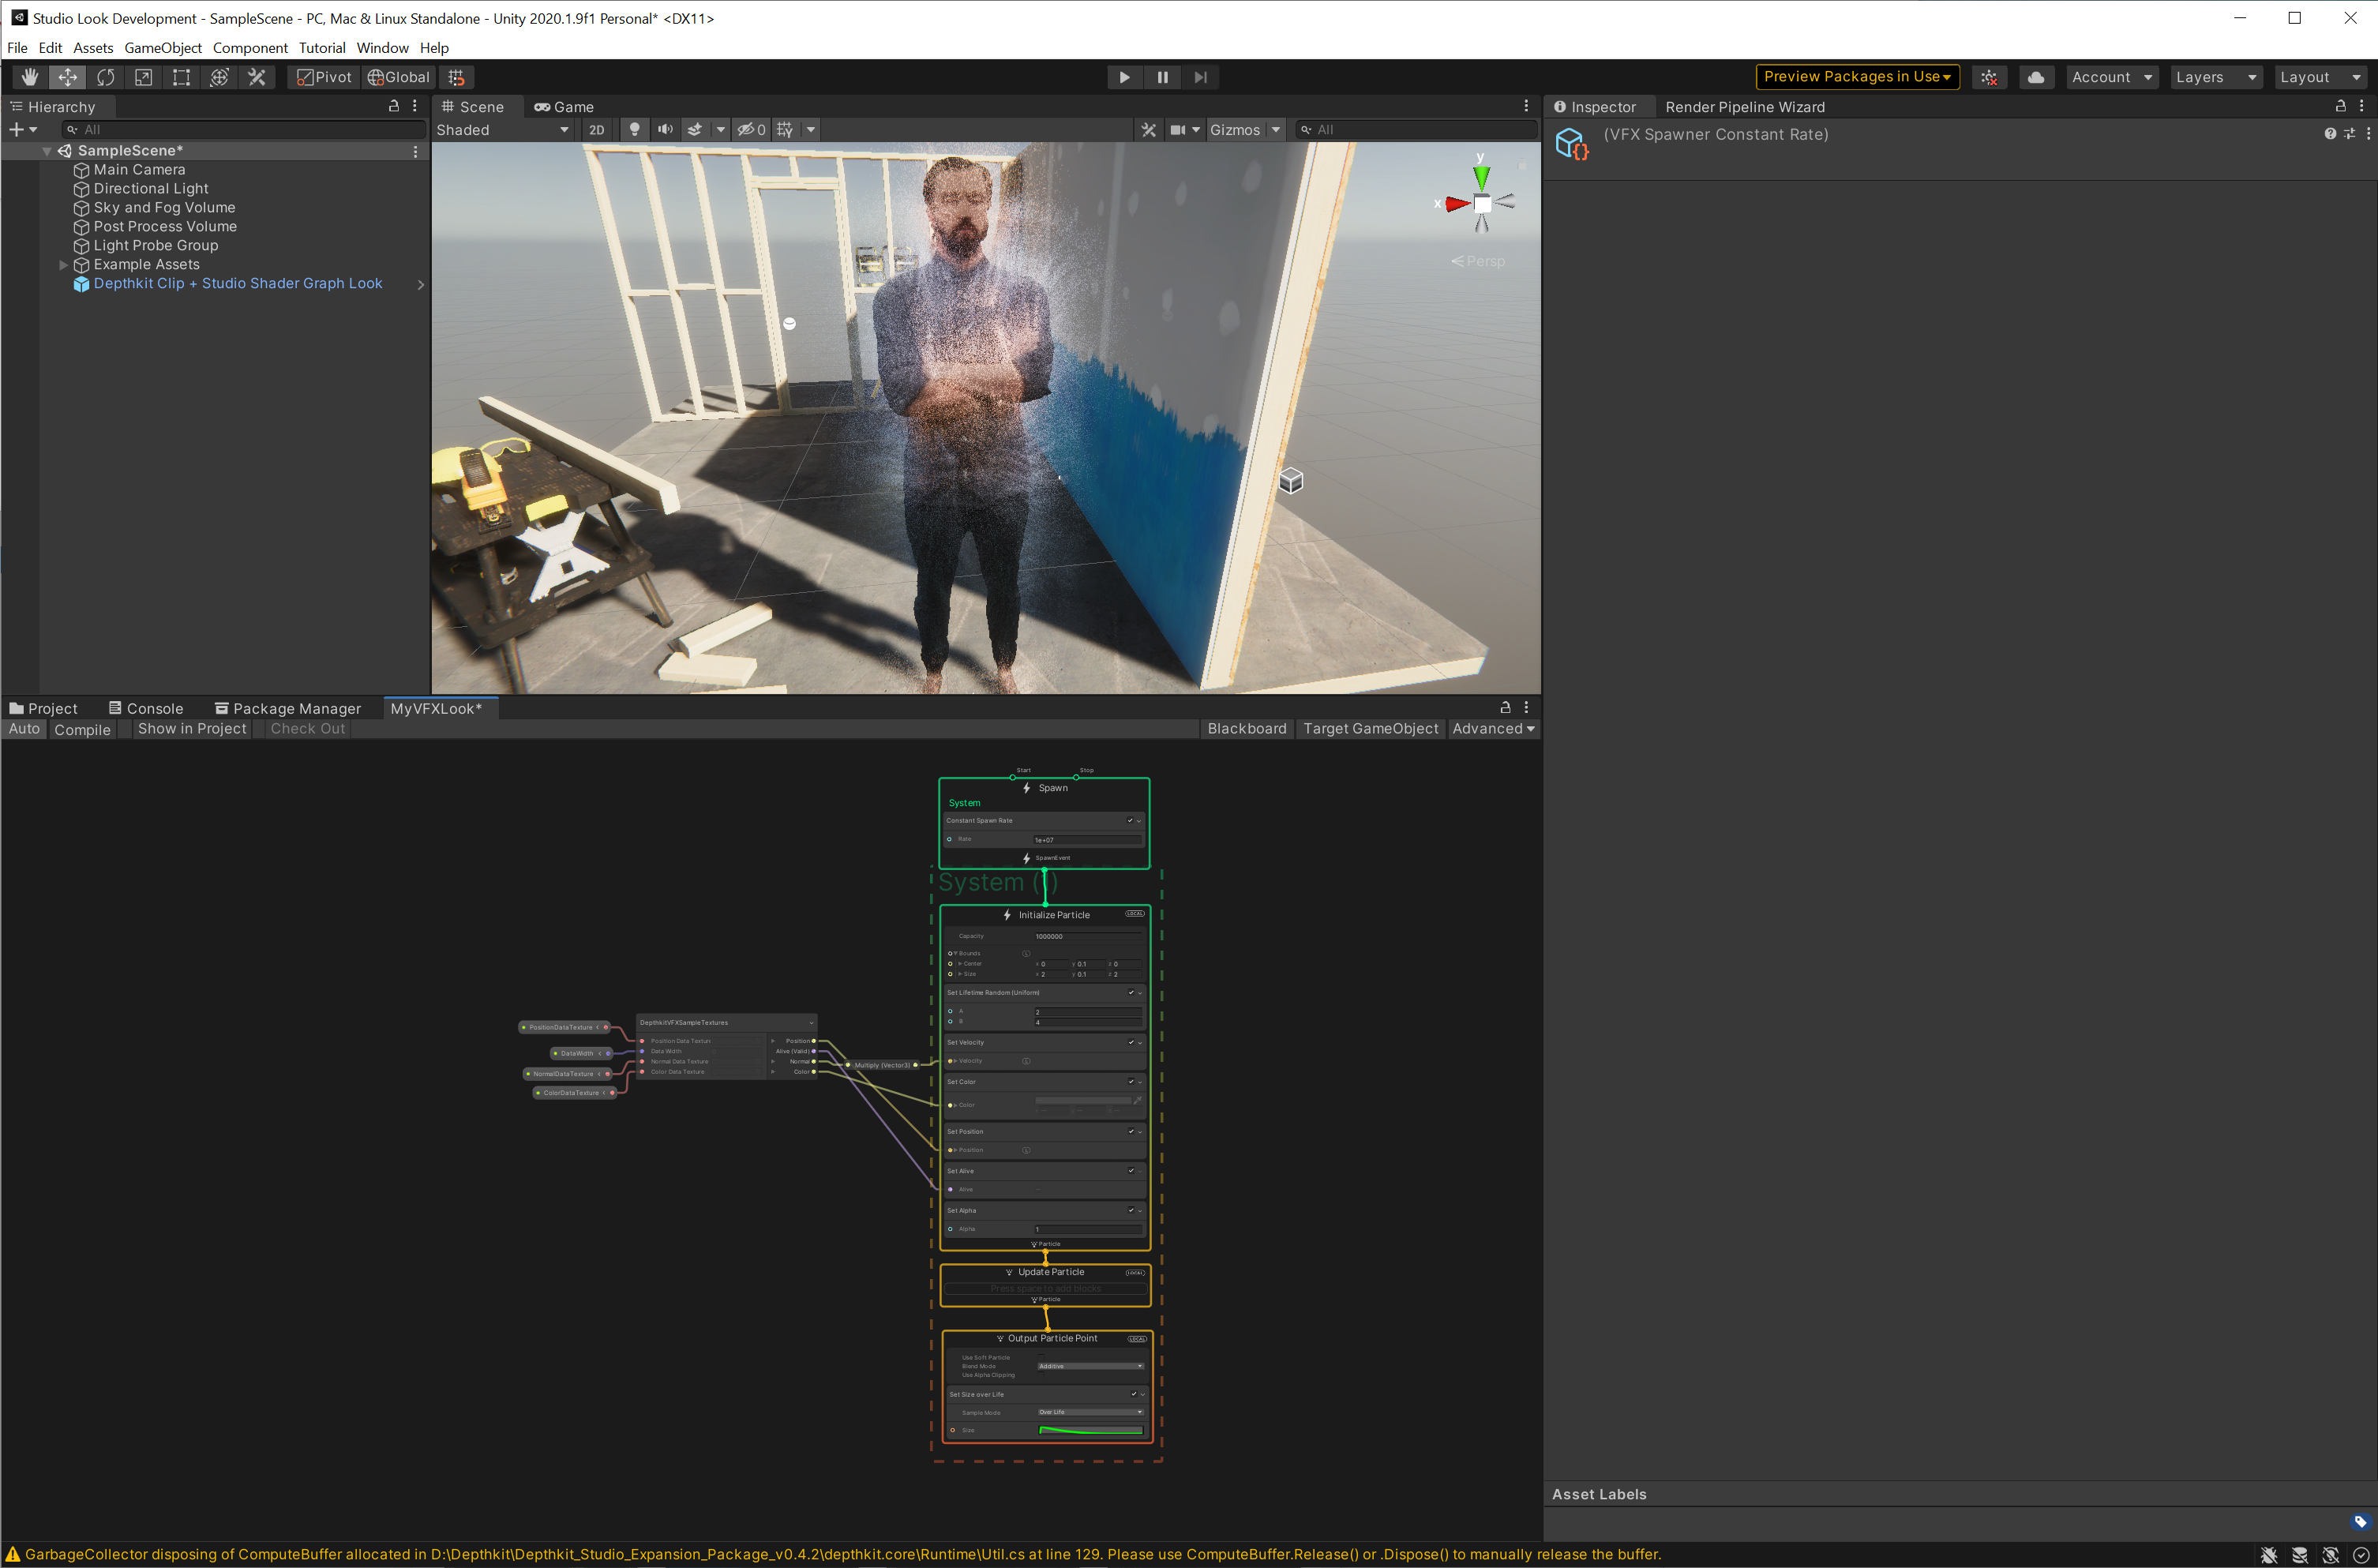The image size is (2378, 1568).
Task: Click the Compile button
Action: [x=82, y=729]
